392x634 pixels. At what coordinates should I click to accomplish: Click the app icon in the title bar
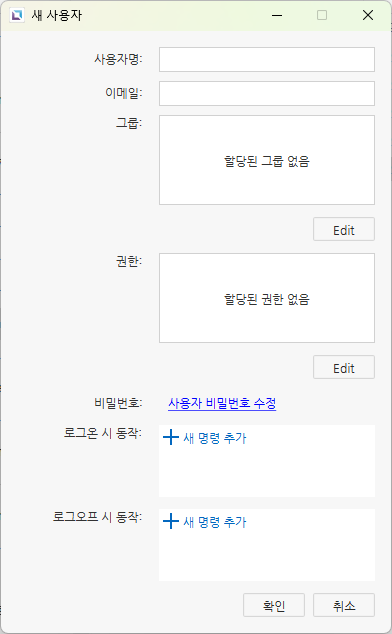(17, 15)
